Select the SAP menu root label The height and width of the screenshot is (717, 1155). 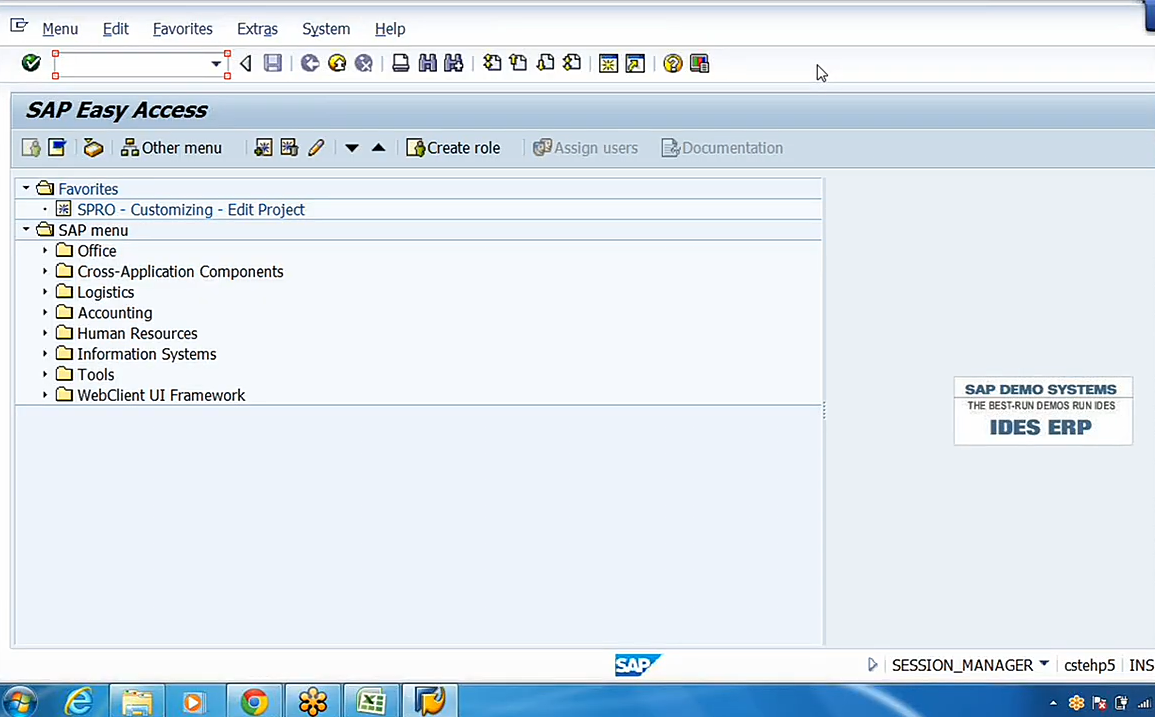point(93,230)
